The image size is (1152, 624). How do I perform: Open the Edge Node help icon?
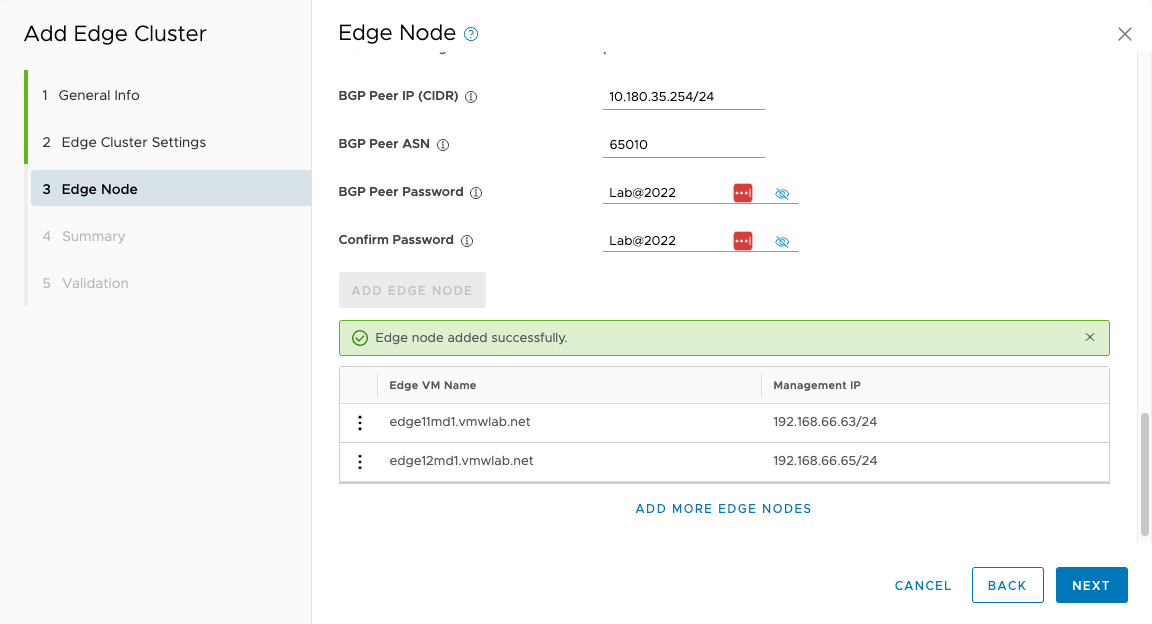click(471, 34)
